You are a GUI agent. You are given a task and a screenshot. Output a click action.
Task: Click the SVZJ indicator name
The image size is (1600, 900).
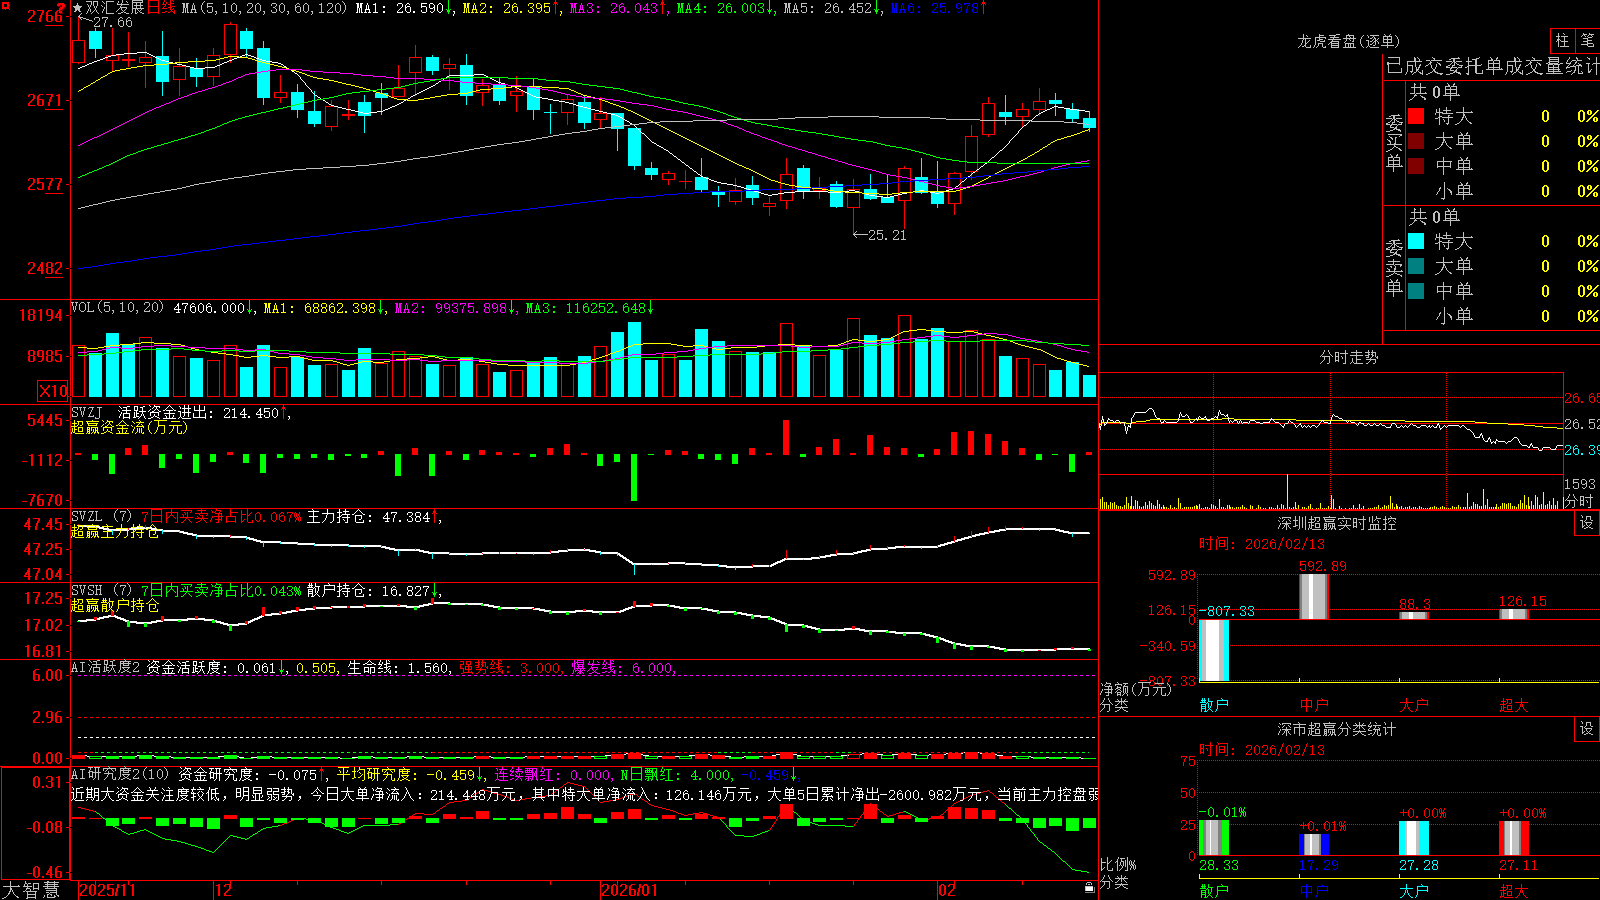87,412
